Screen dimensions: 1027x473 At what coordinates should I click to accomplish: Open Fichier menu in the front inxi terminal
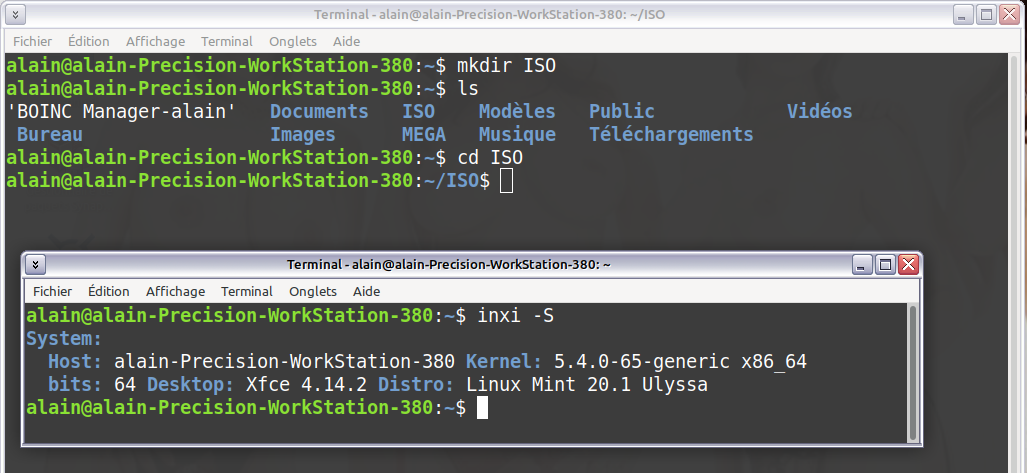click(x=52, y=291)
